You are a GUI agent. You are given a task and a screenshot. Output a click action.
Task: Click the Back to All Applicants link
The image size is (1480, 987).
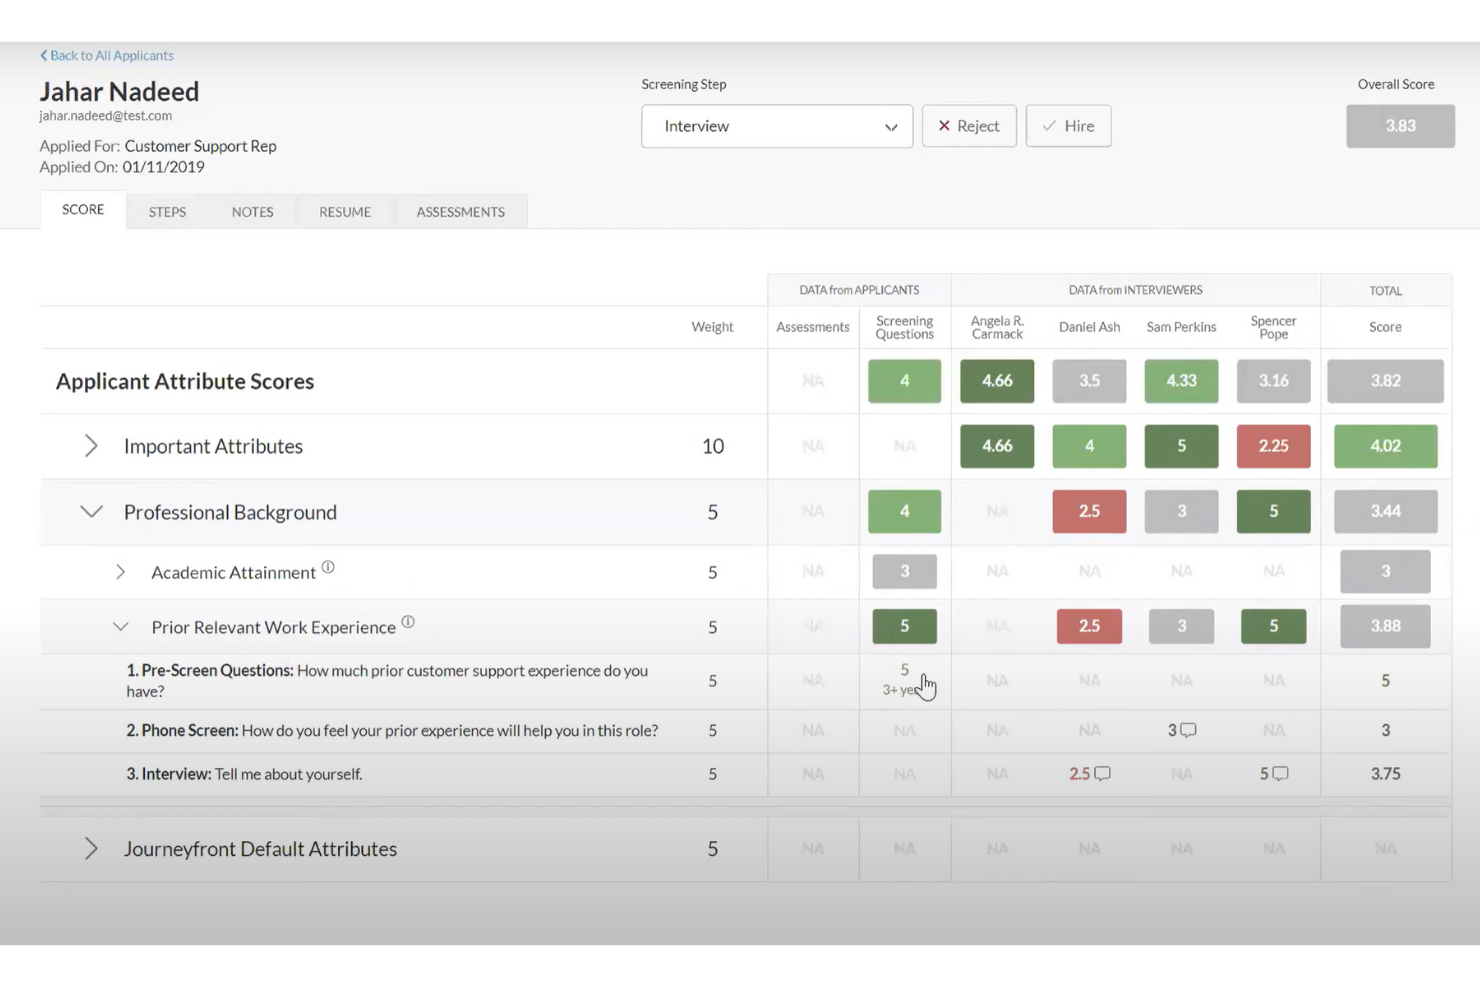point(111,55)
